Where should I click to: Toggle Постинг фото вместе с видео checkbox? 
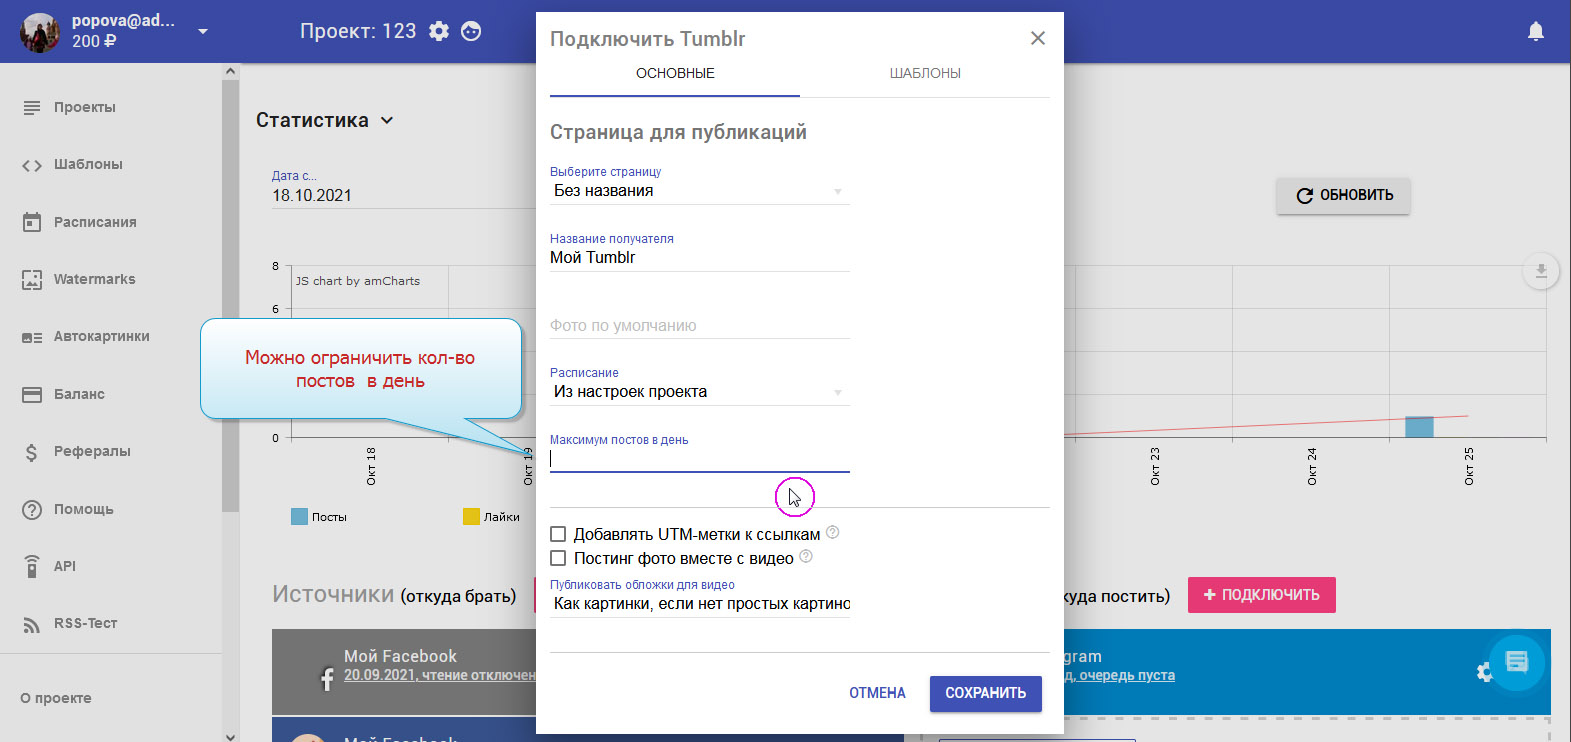(558, 559)
